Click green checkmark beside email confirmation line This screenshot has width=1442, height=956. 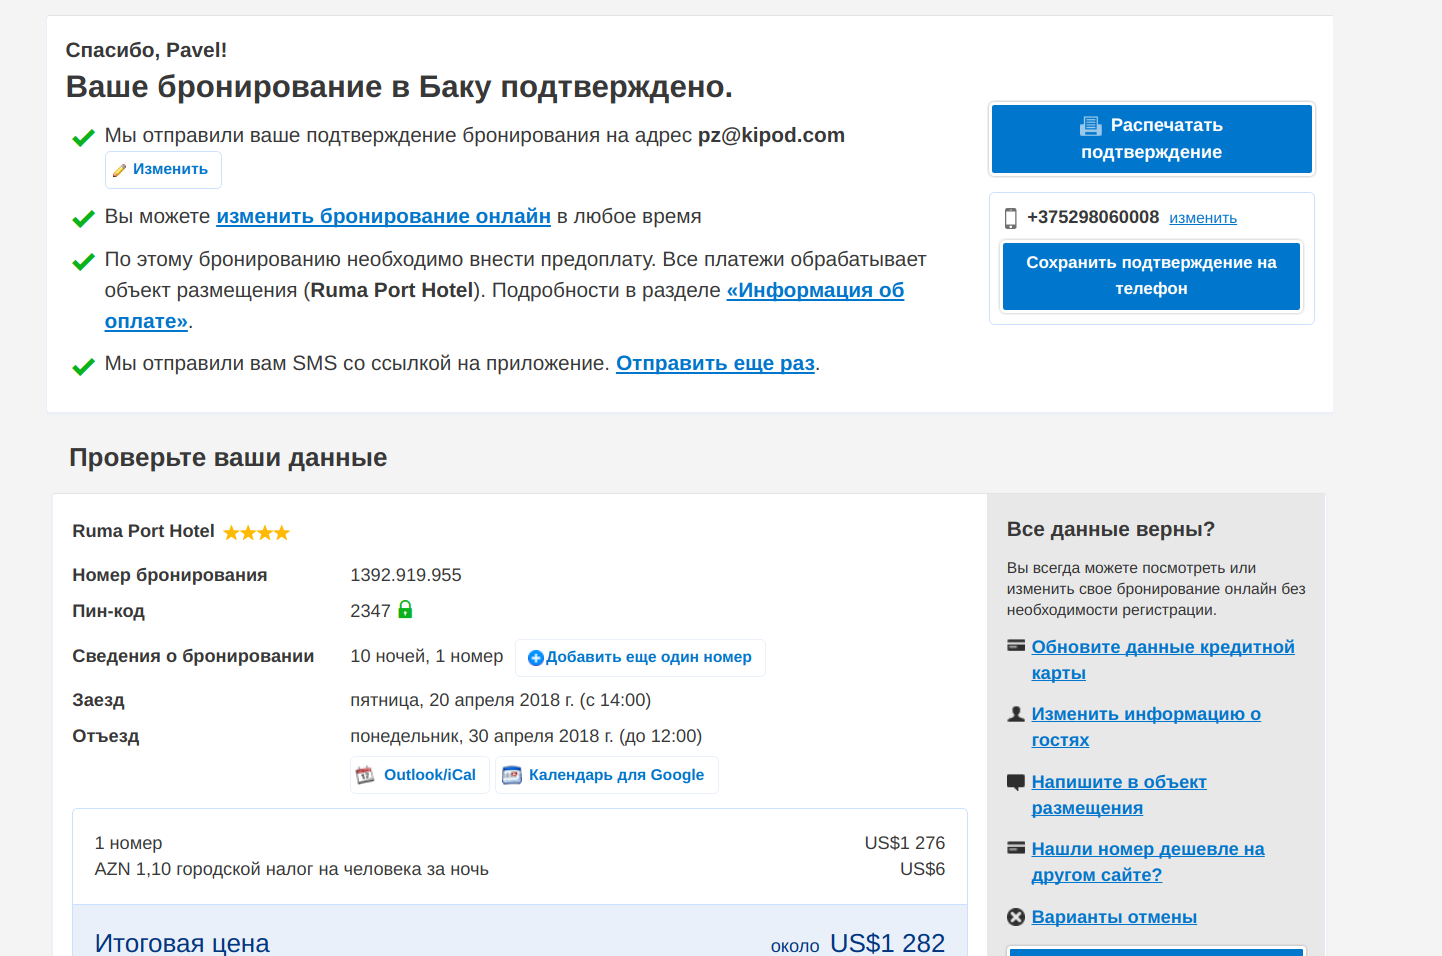click(x=84, y=138)
